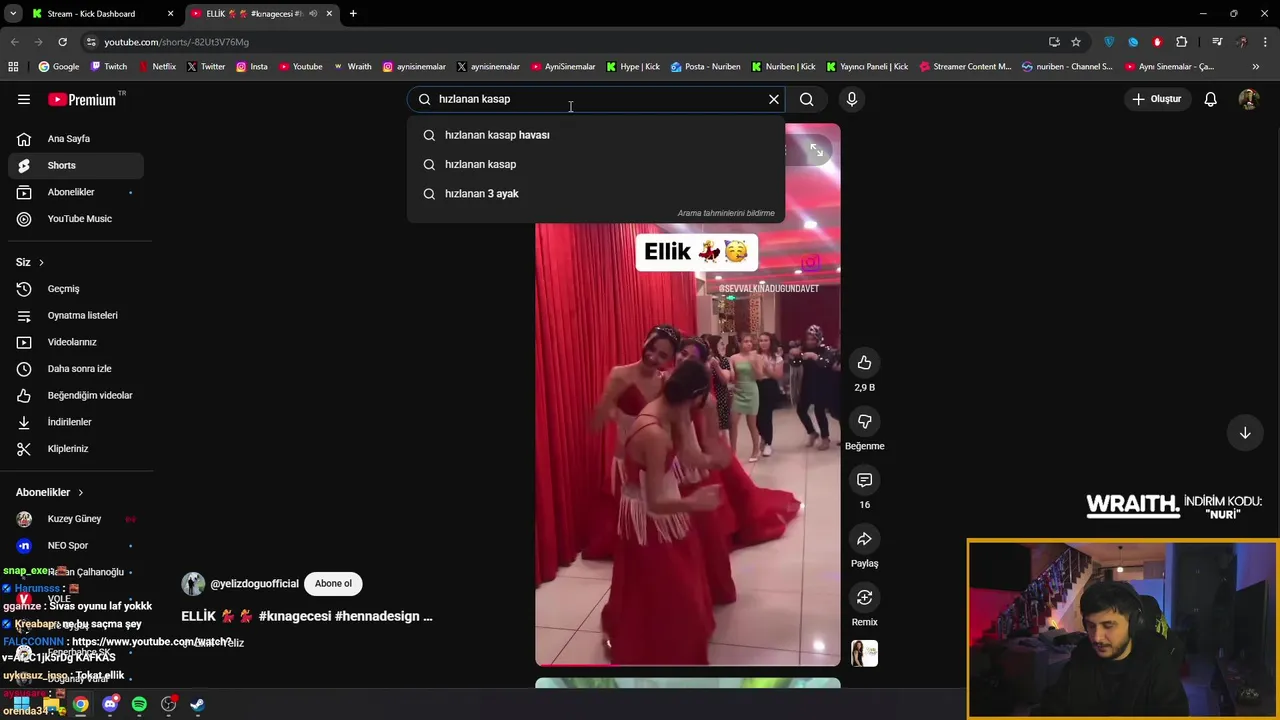Click the #kınagecesi hashtag
Screen dimensions: 1280x720
[x=295, y=616]
